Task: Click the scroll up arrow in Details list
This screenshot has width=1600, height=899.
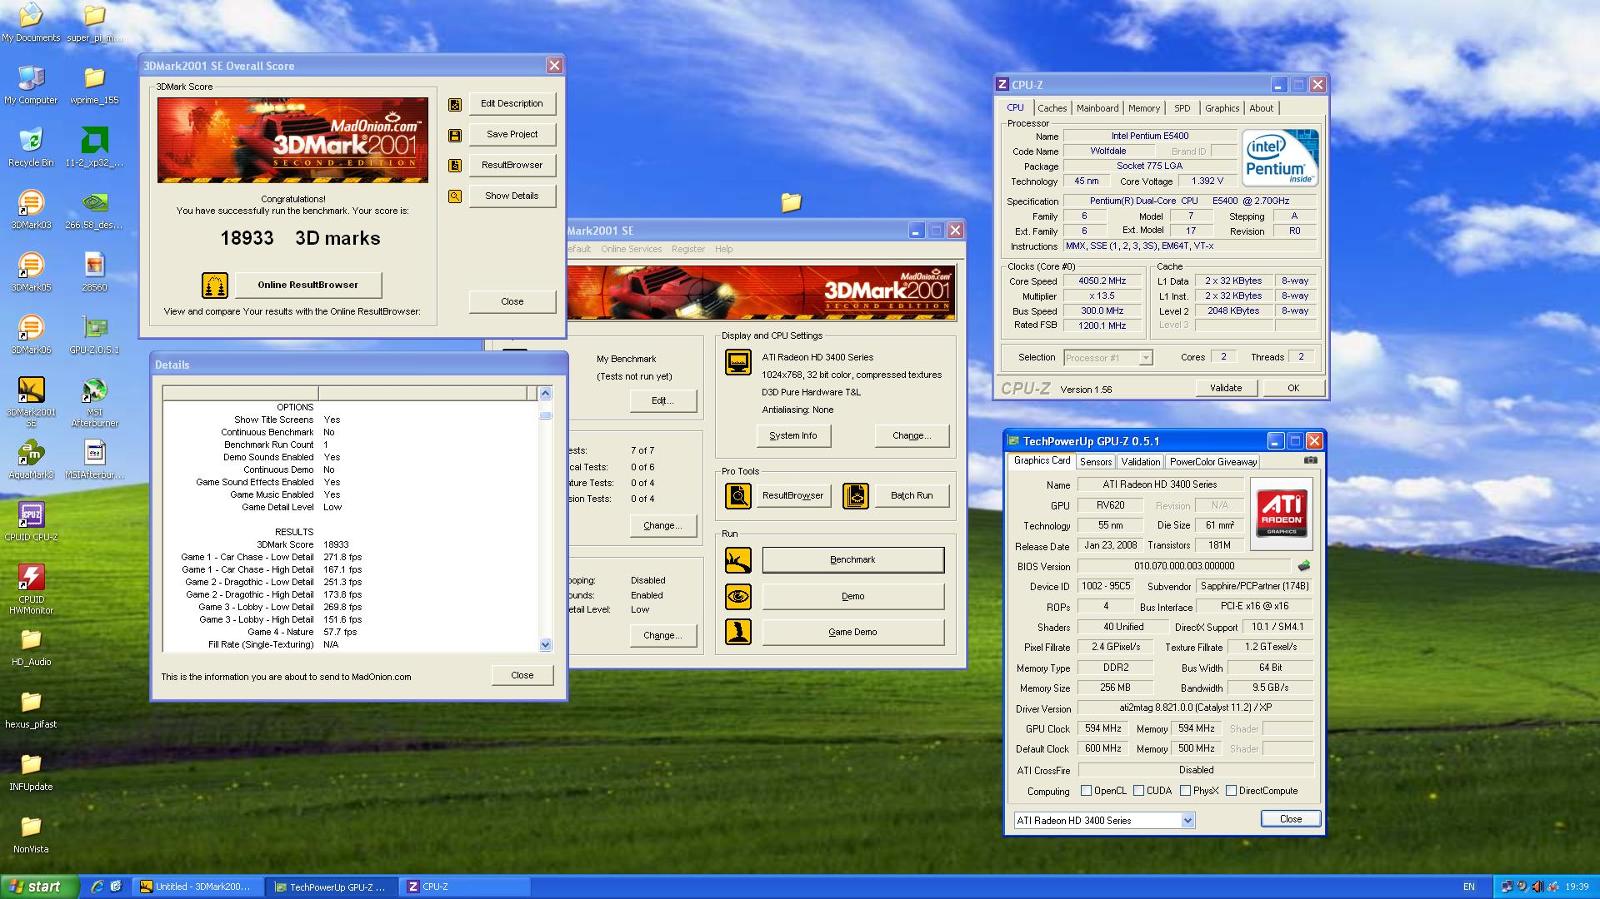Action: tap(545, 393)
